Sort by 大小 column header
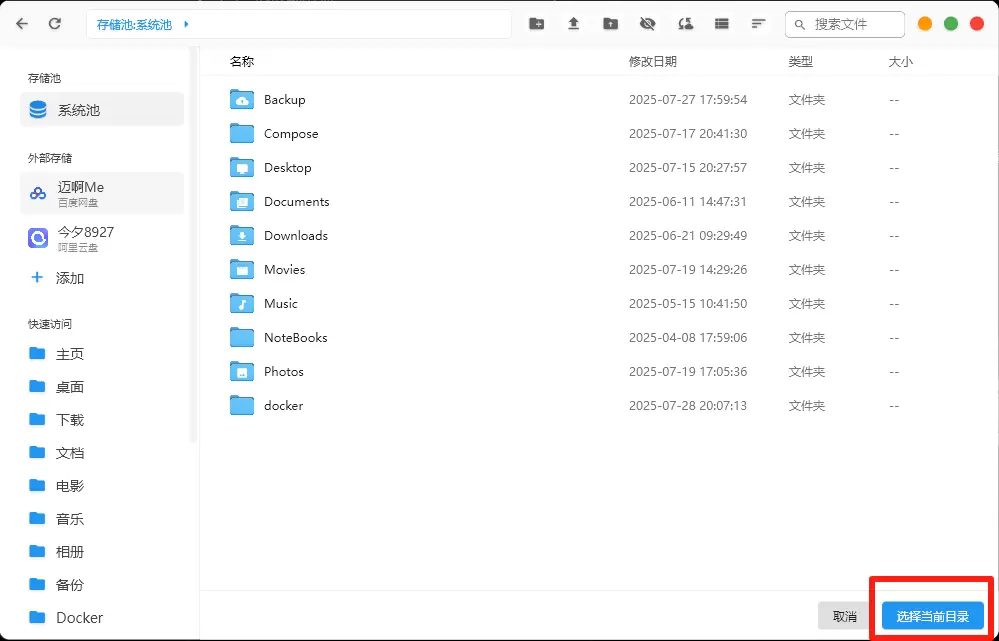999x641 pixels. pos(900,62)
